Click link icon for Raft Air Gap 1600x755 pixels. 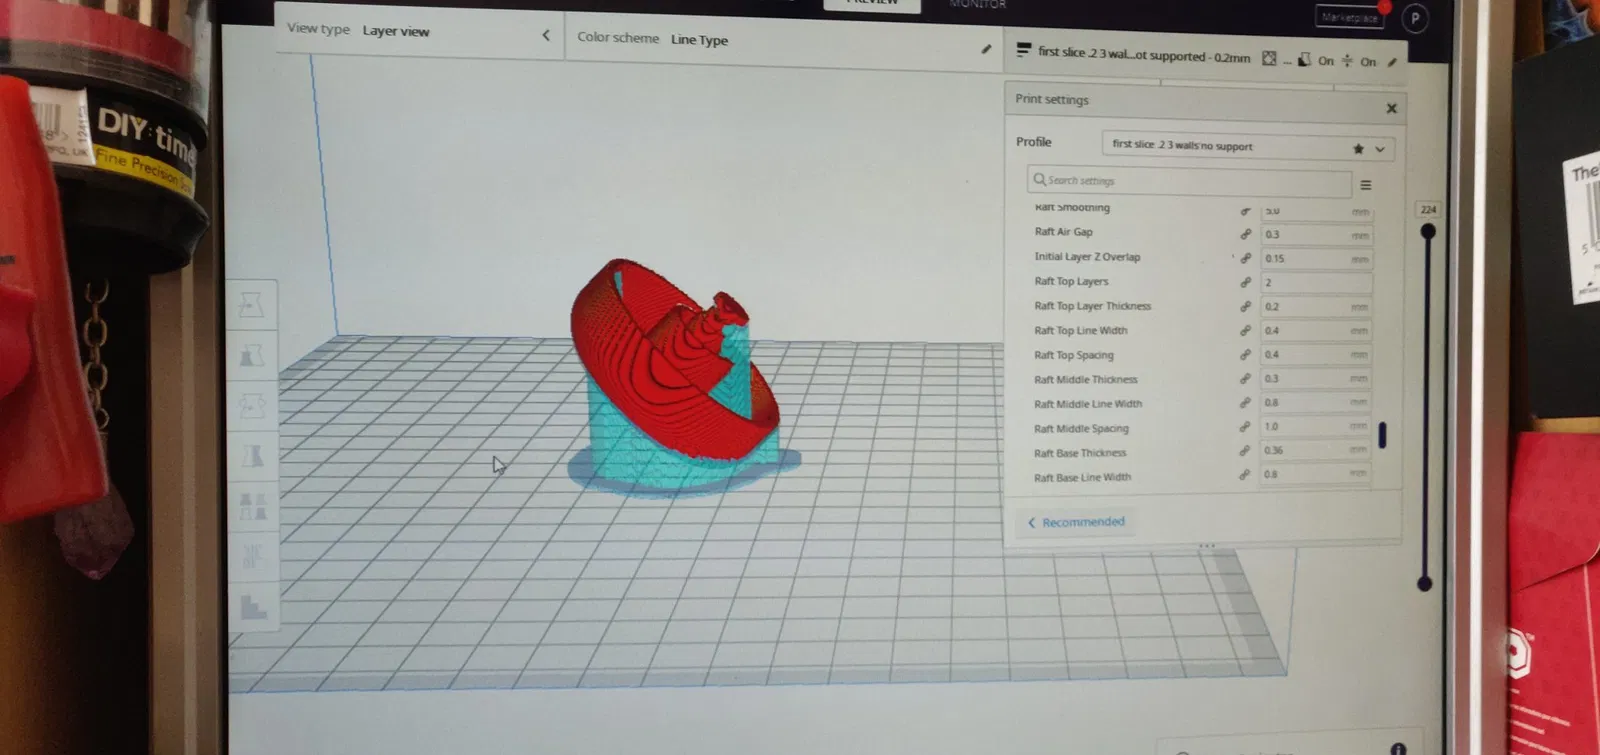tap(1246, 234)
